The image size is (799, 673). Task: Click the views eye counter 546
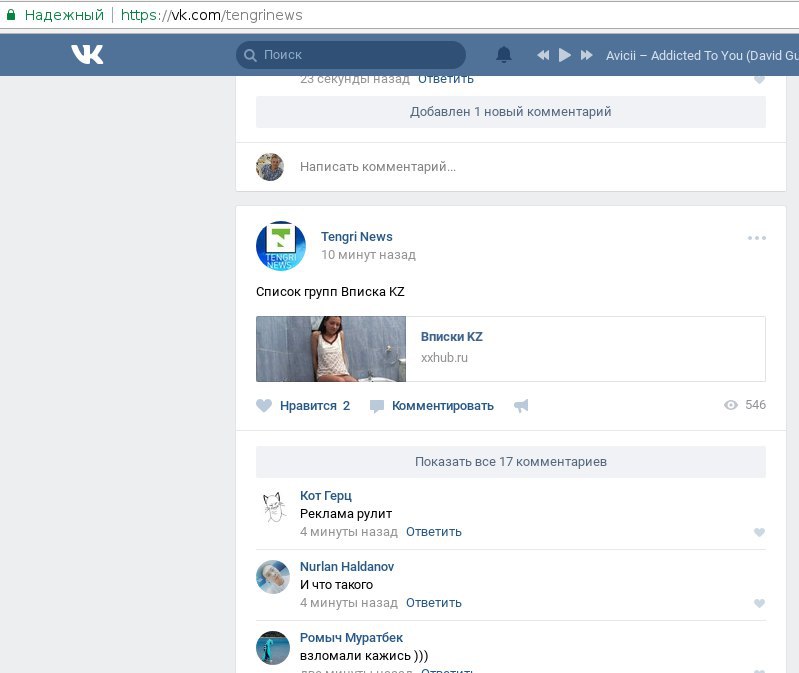click(x=745, y=405)
